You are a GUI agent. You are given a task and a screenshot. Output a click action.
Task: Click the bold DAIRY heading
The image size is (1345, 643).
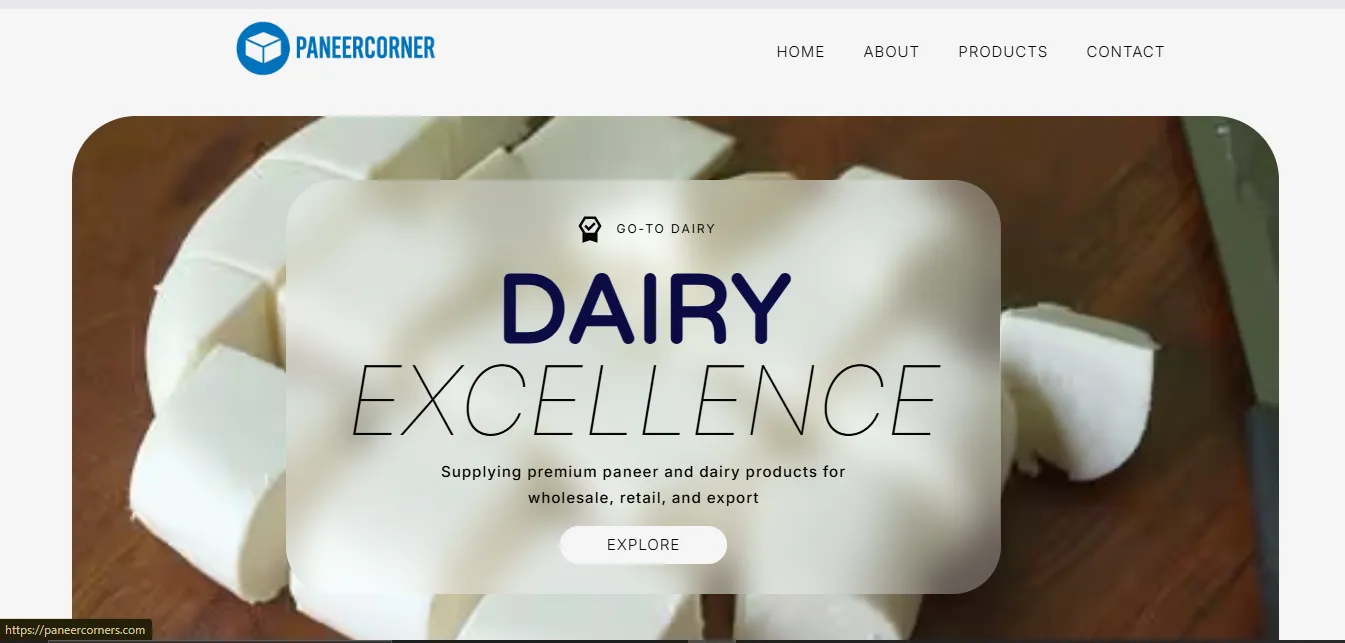coord(645,308)
